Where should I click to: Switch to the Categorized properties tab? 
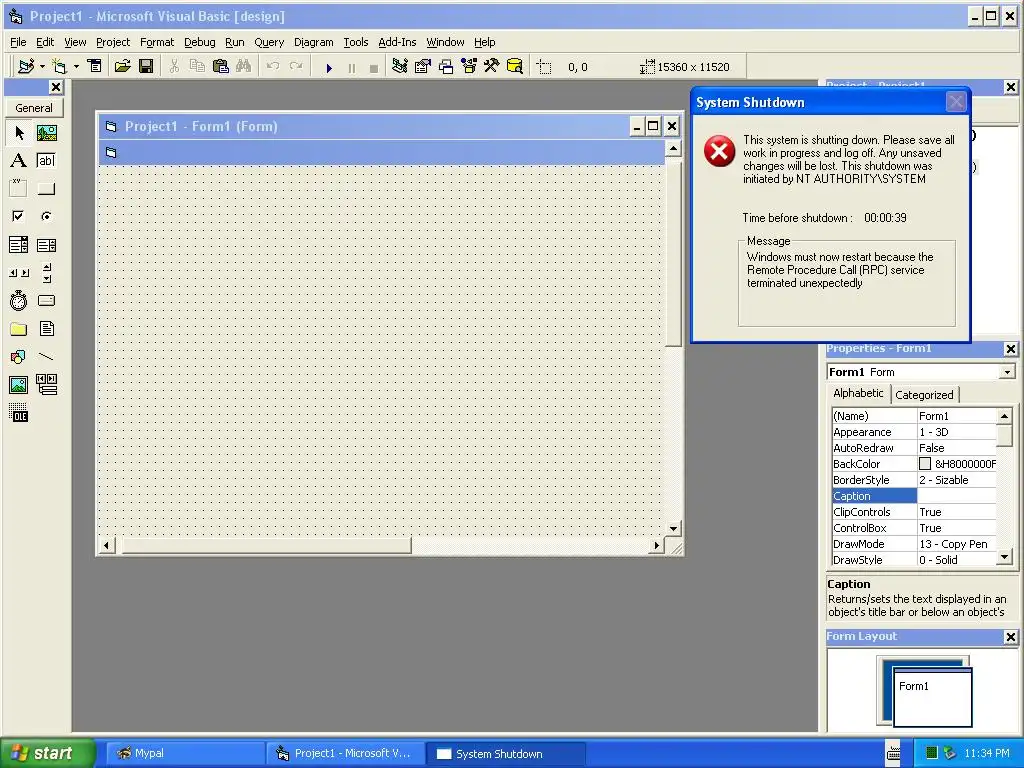click(924, 394)
